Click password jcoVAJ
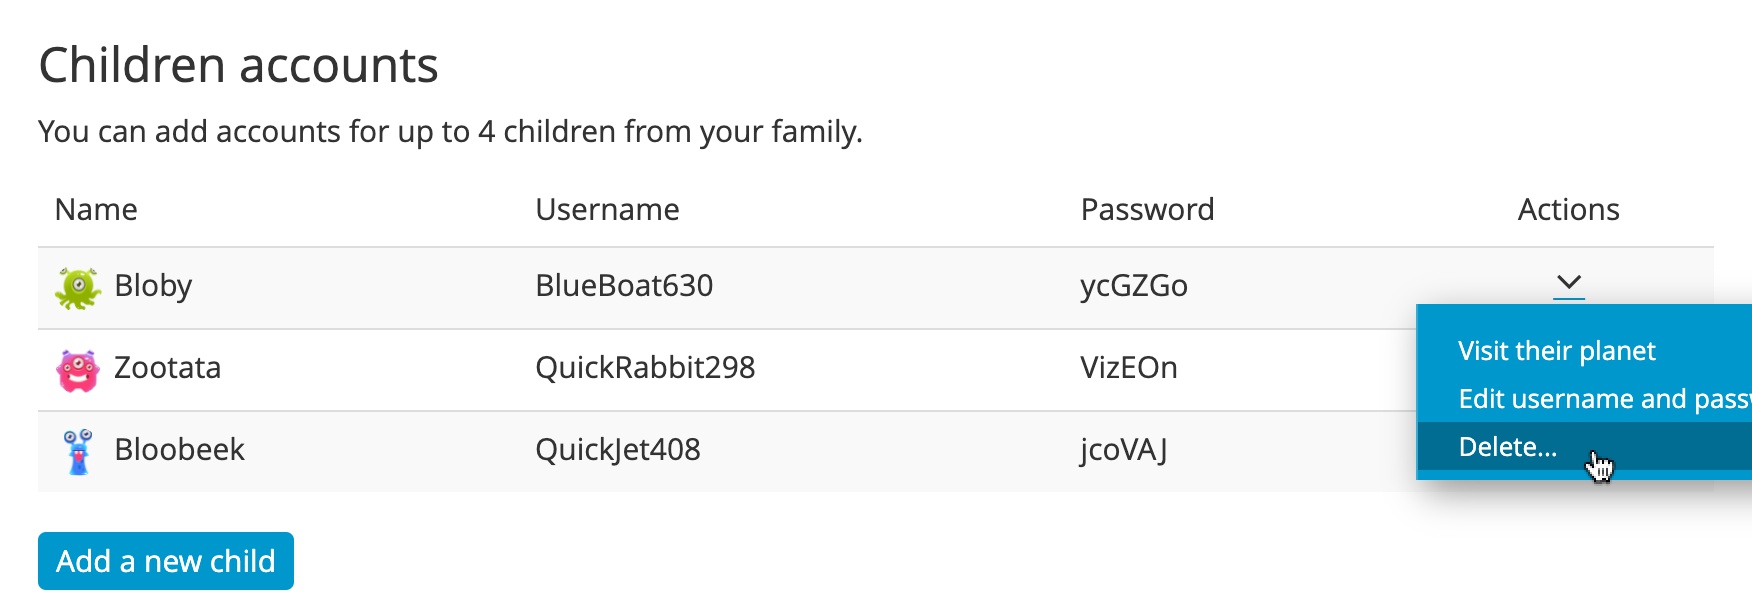1752x608 pixels. [x=1124, y=450]
